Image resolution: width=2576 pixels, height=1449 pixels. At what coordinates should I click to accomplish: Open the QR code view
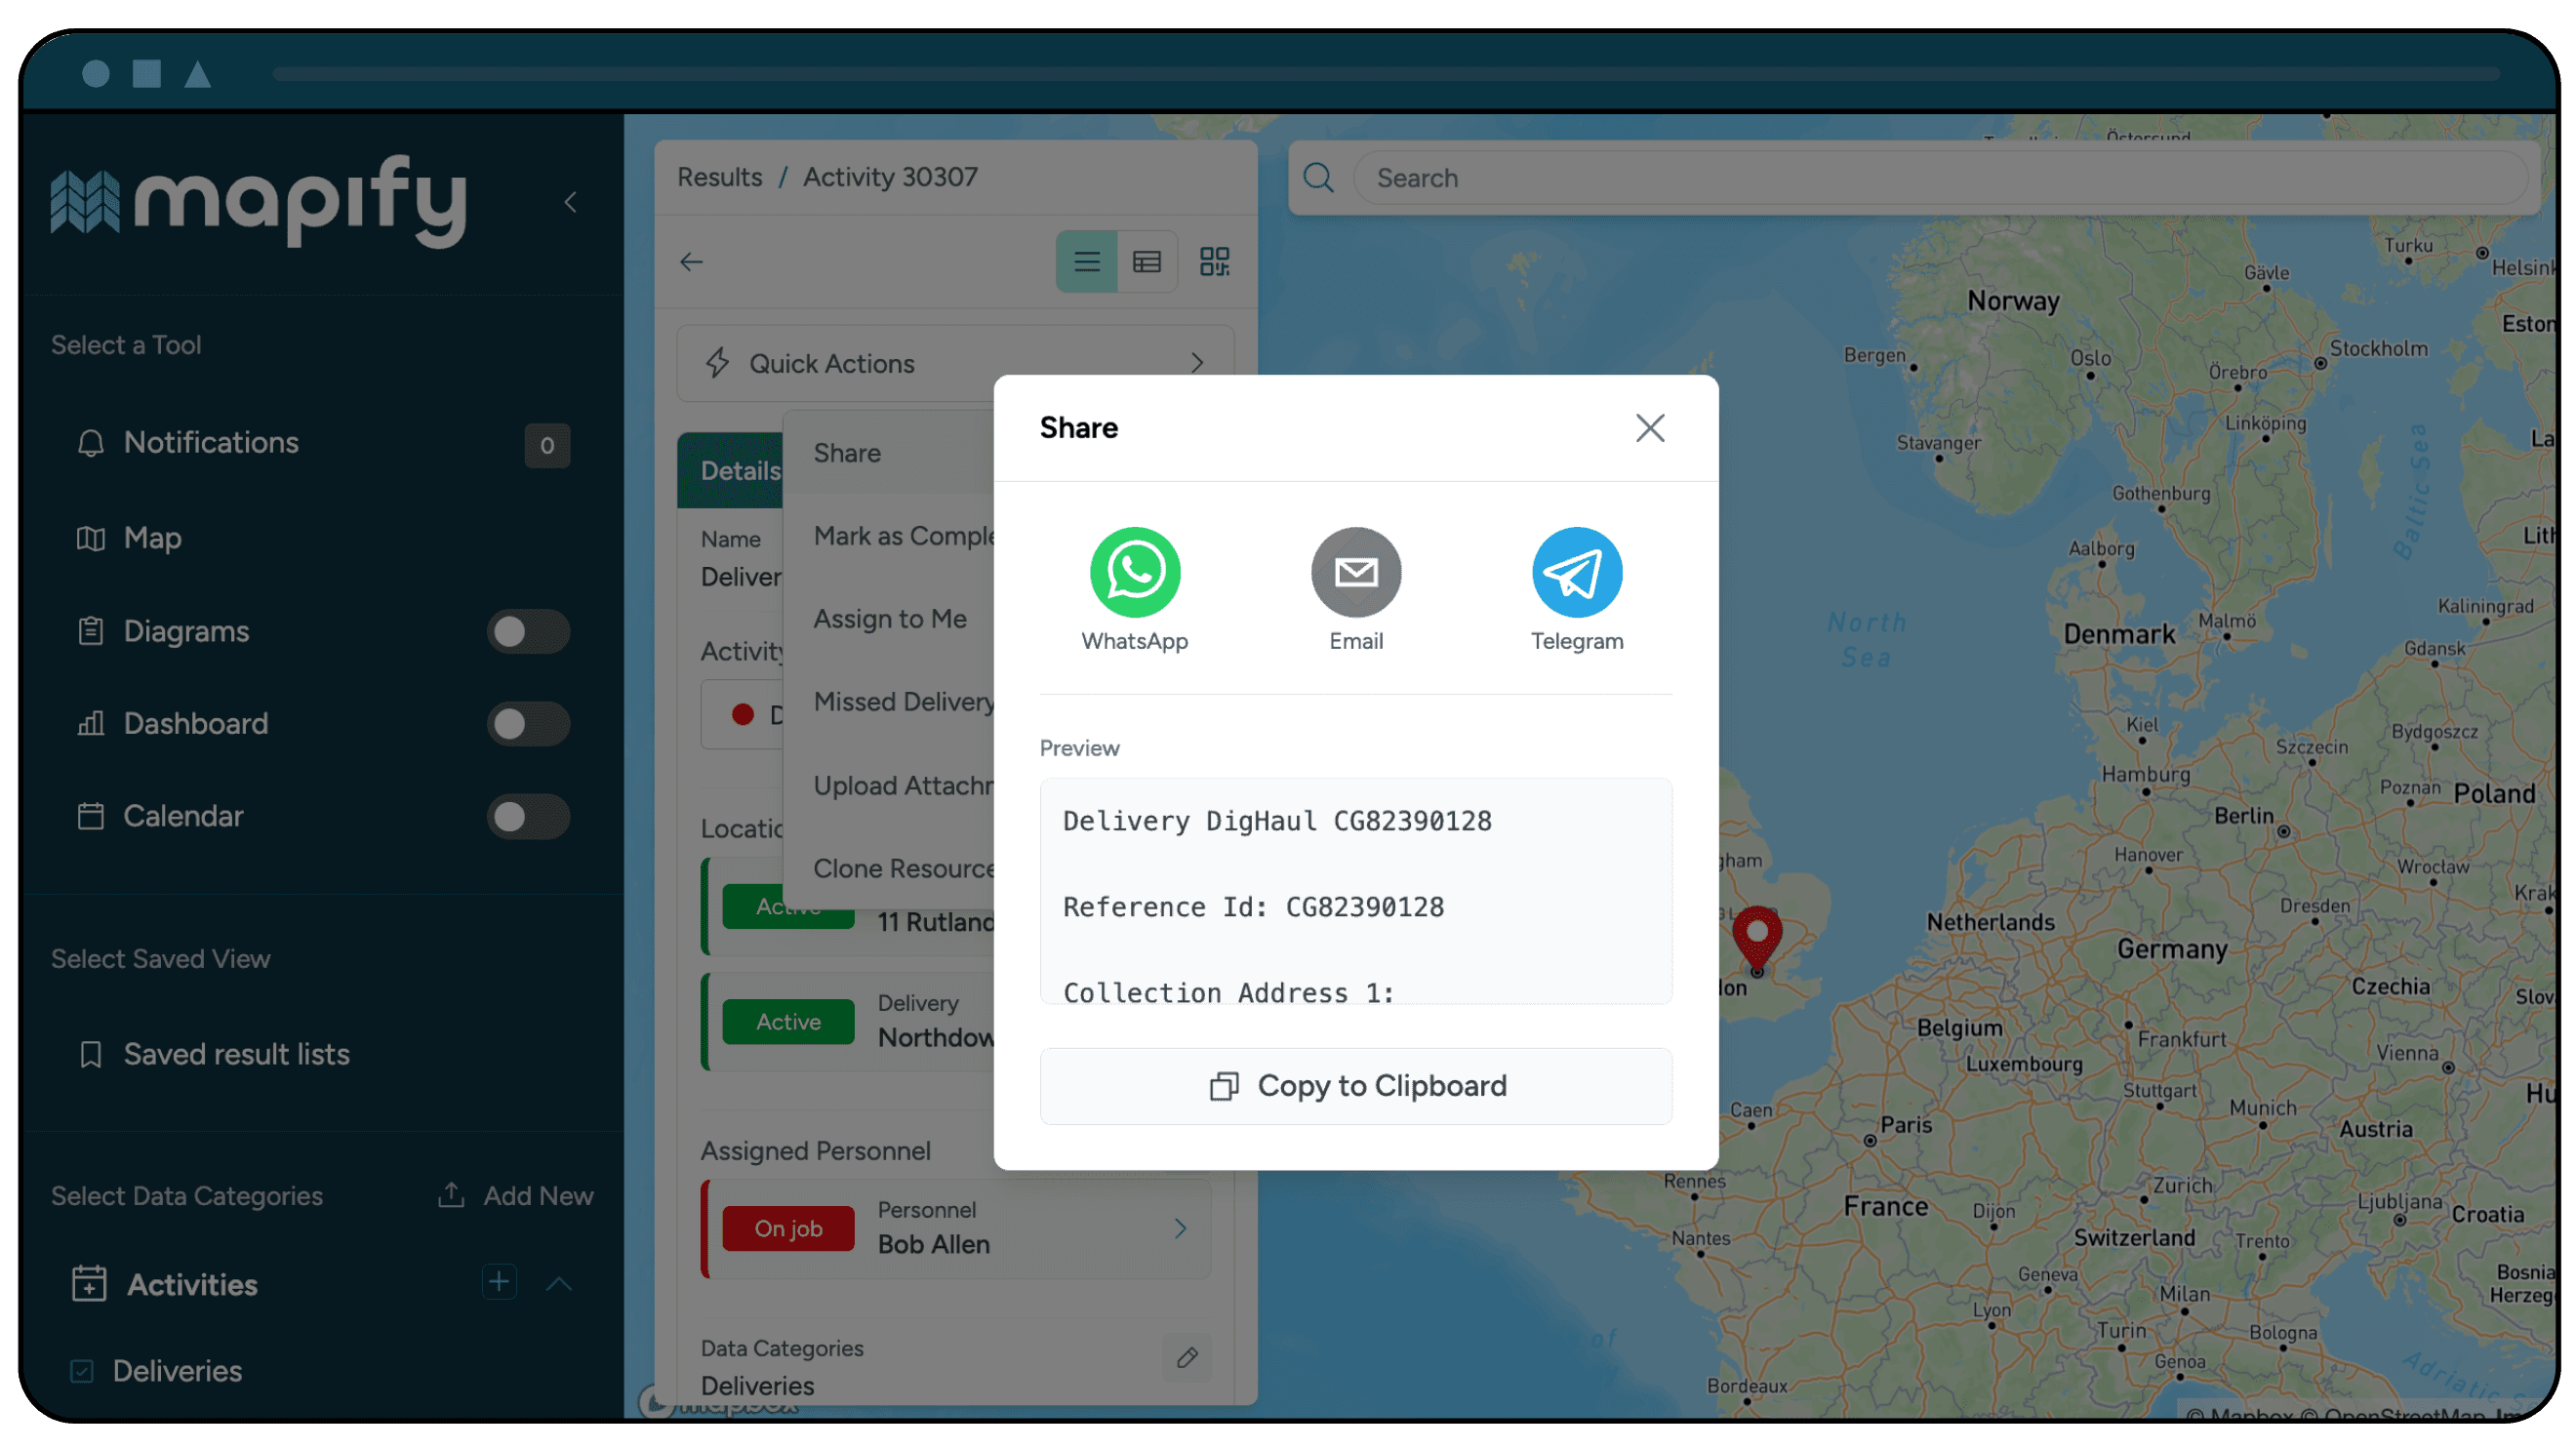(x=1214, y=262)
